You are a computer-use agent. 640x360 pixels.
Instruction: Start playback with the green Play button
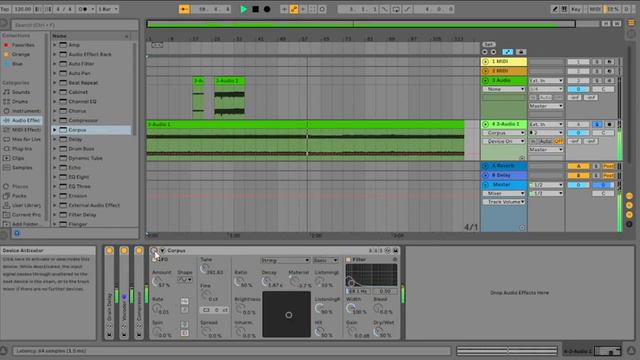click(x=244, y=9)
